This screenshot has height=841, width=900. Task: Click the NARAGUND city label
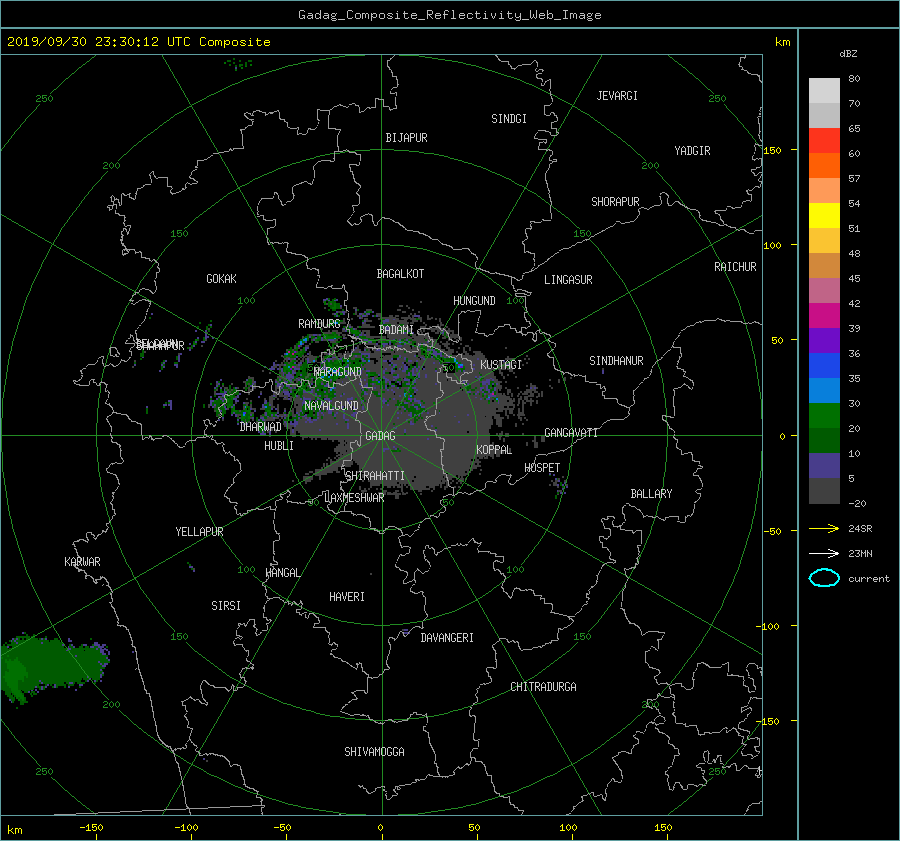click(x=338, y=372)
